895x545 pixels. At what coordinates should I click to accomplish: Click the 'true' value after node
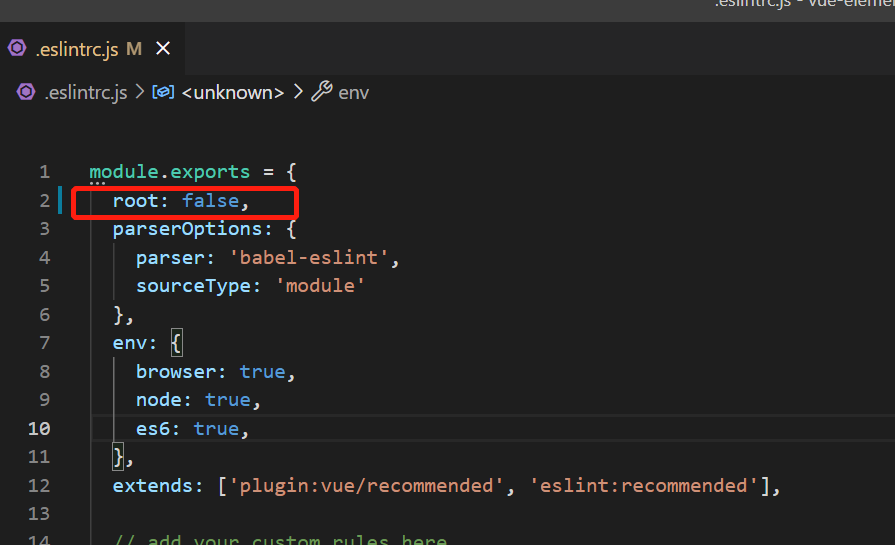pos(227,400)
